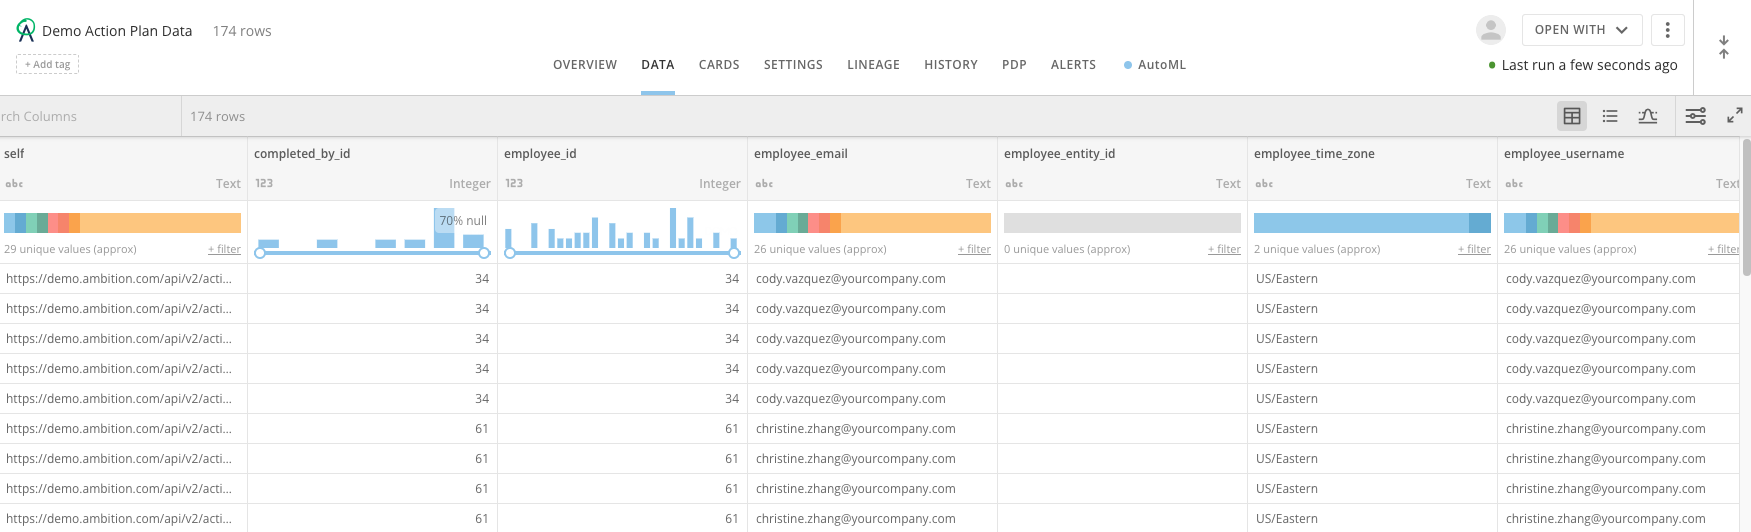Click the completed_by_id range slider left handle
1751x532 pixels.
[x=260, y=253]
